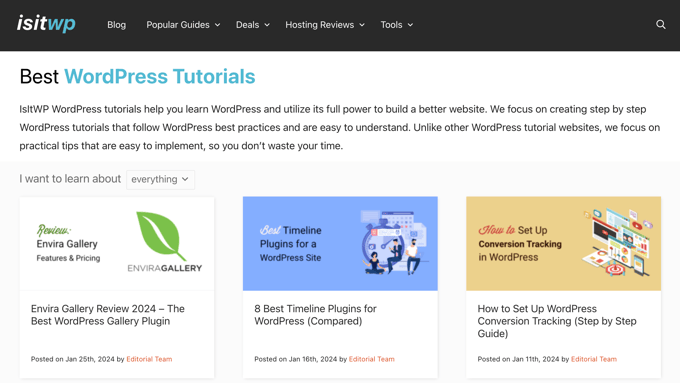Image resolution: width=680 pixels, height=383 pixels.
Task: Expand the Hosting Reviews menu
Action: (x=325, y=25)
